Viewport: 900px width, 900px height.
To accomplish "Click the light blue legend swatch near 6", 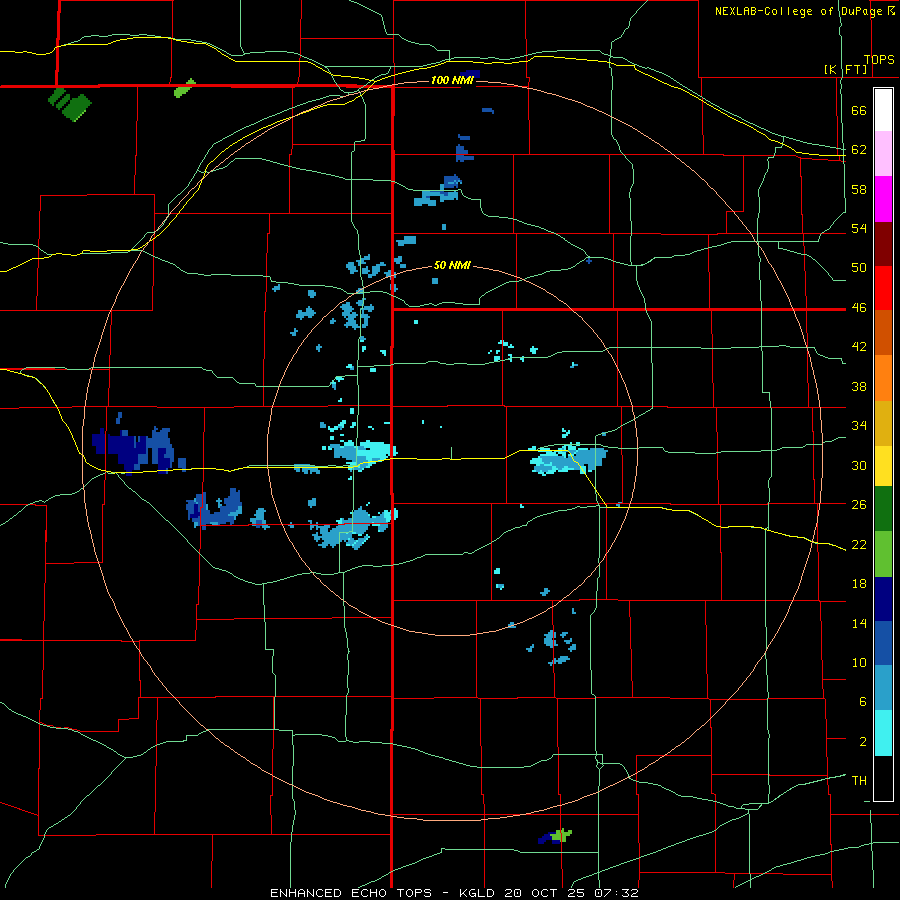I will 883,688.
